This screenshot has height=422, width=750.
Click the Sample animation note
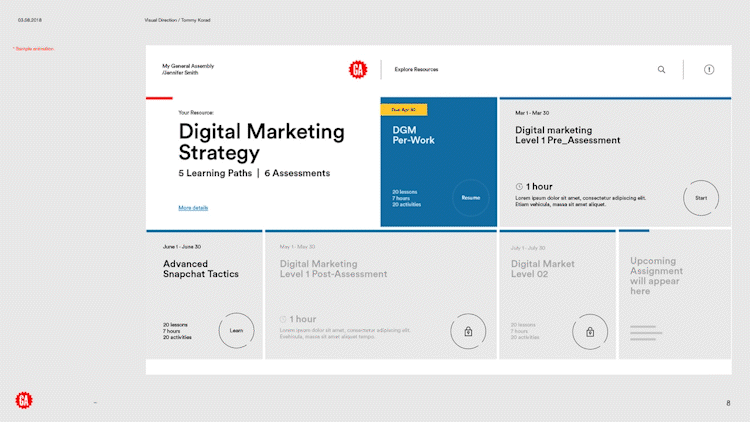click(33, 49)
